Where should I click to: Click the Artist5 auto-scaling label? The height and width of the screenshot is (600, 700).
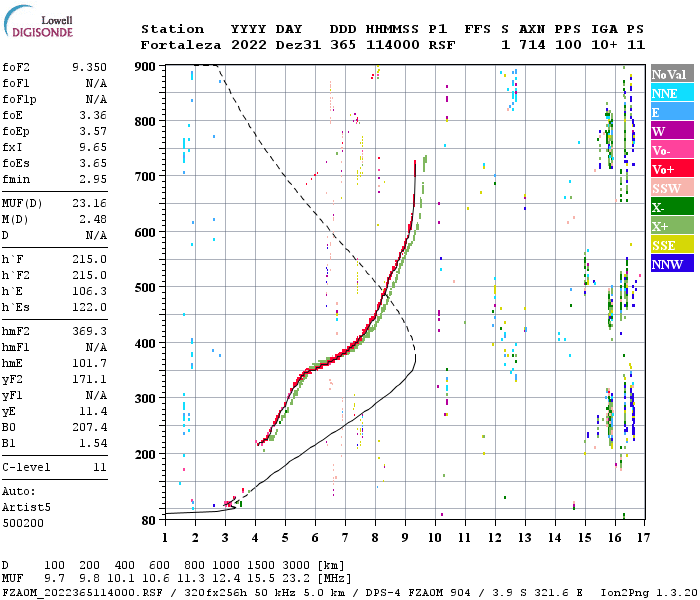coord(26,508)
